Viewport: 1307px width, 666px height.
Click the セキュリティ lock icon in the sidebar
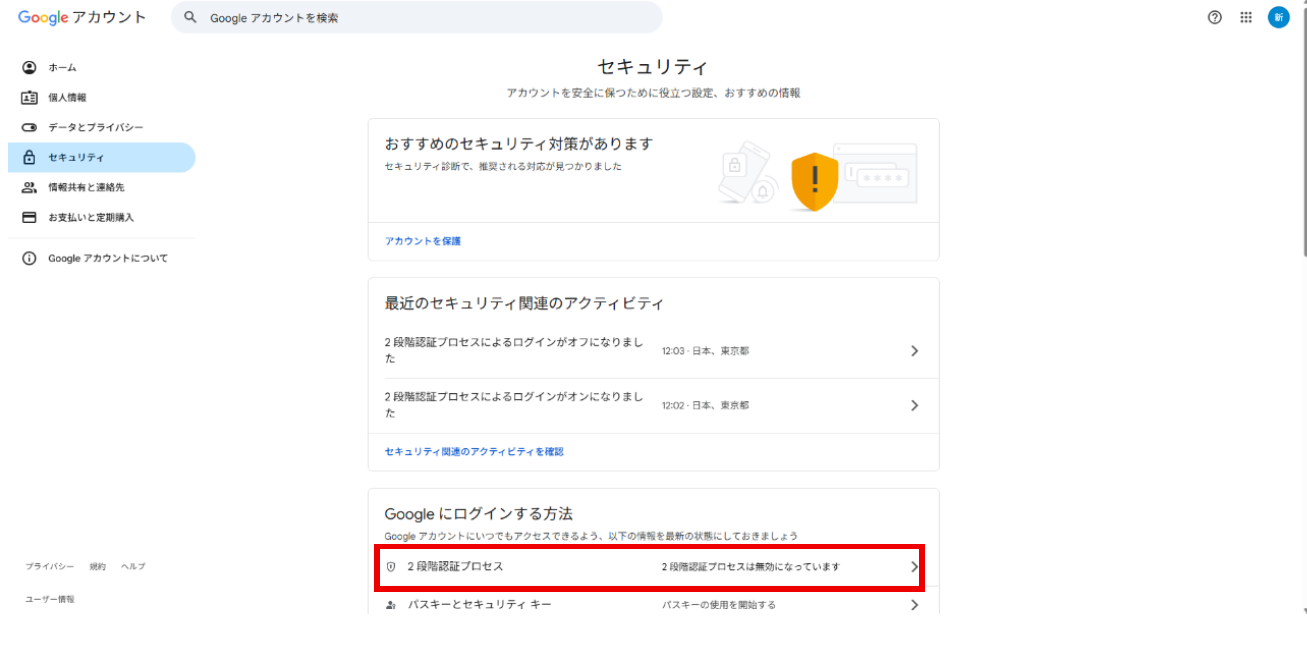pos(29,157)
